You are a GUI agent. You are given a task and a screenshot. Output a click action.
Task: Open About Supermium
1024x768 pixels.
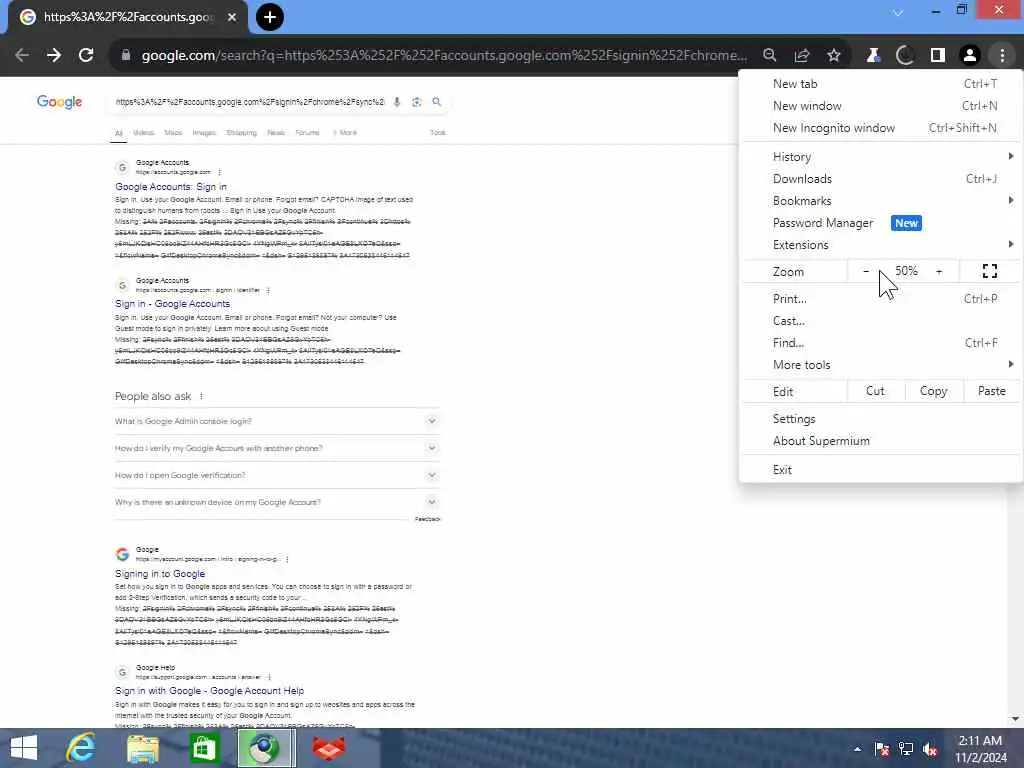(880, 441)
